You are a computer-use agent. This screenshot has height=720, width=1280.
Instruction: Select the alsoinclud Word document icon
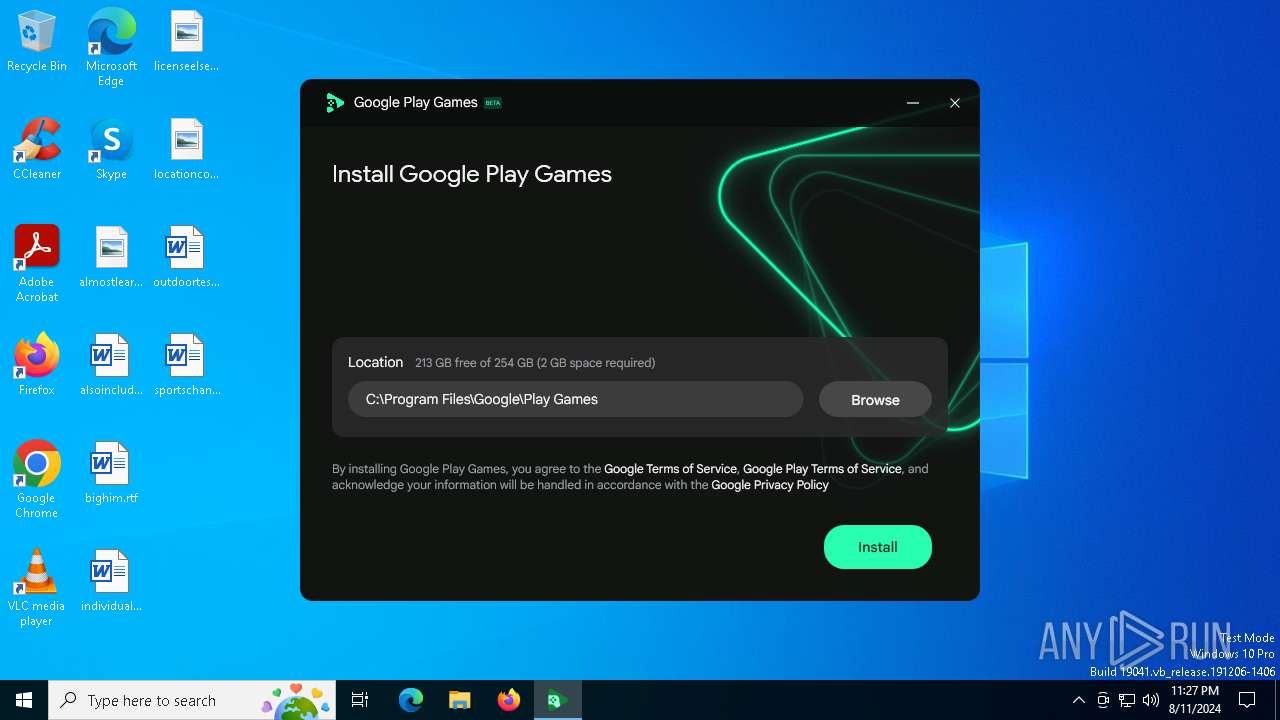[x=111, y=366]
